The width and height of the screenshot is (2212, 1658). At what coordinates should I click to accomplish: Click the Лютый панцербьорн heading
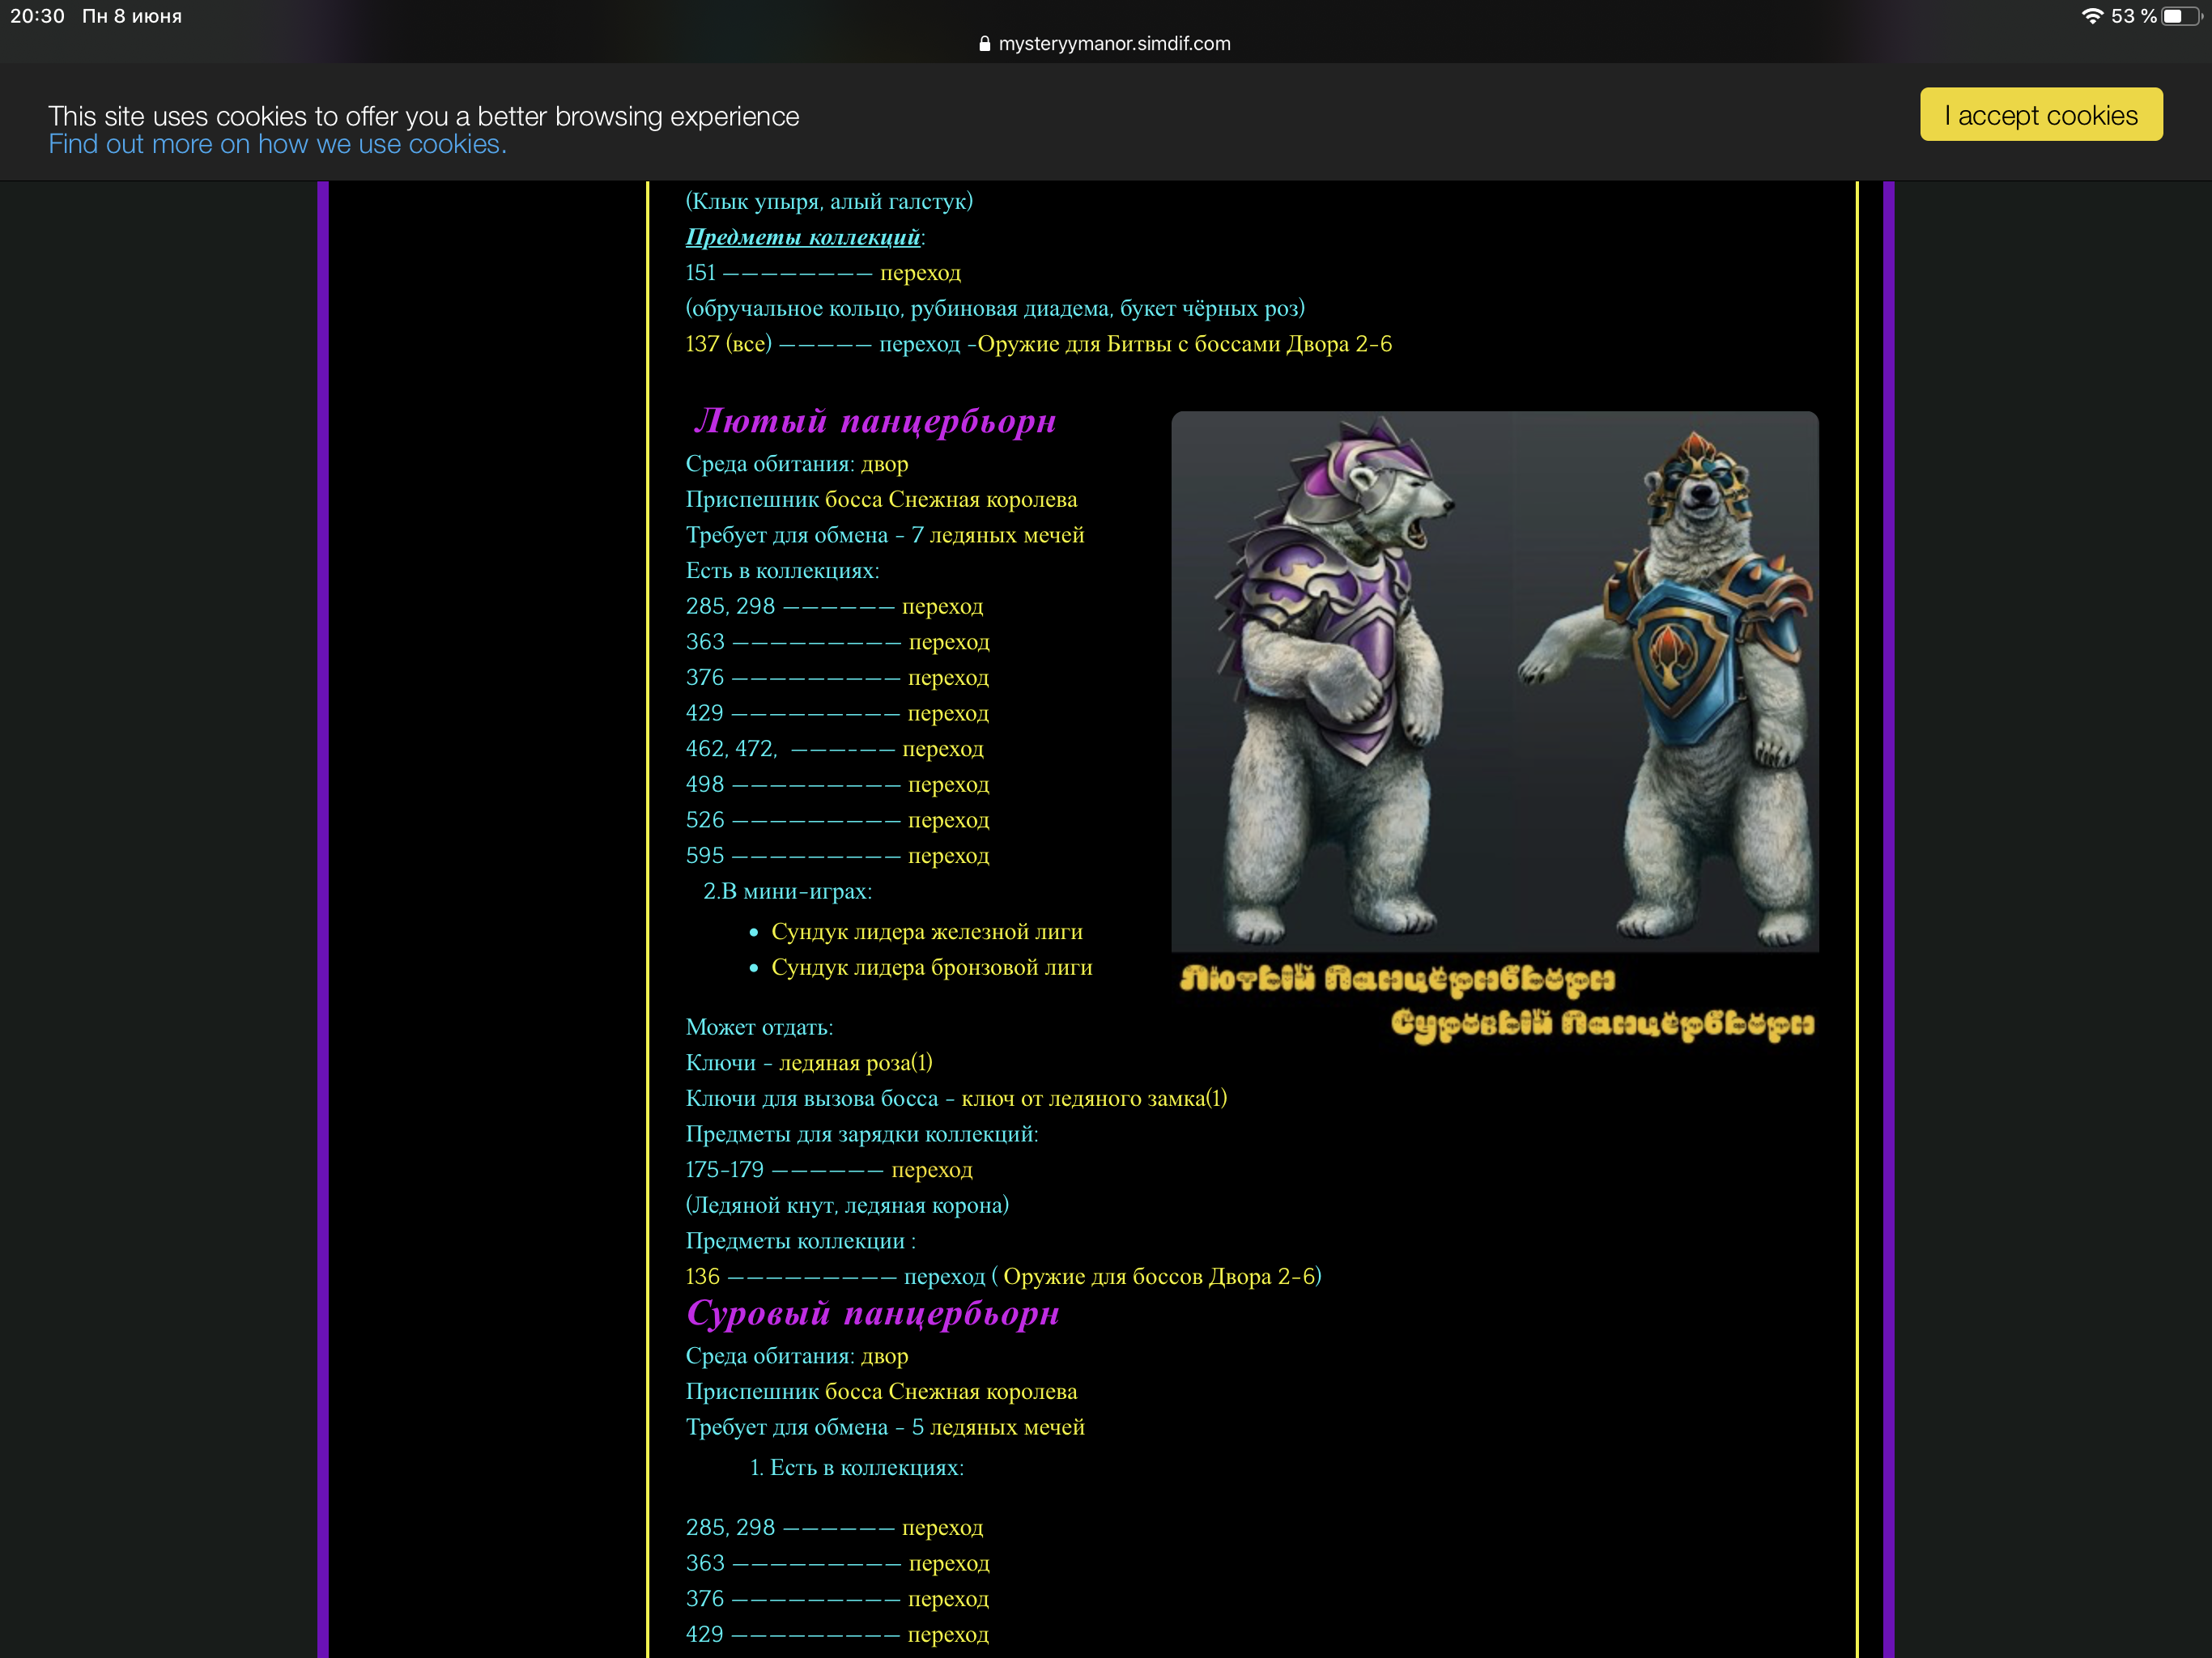876,421
